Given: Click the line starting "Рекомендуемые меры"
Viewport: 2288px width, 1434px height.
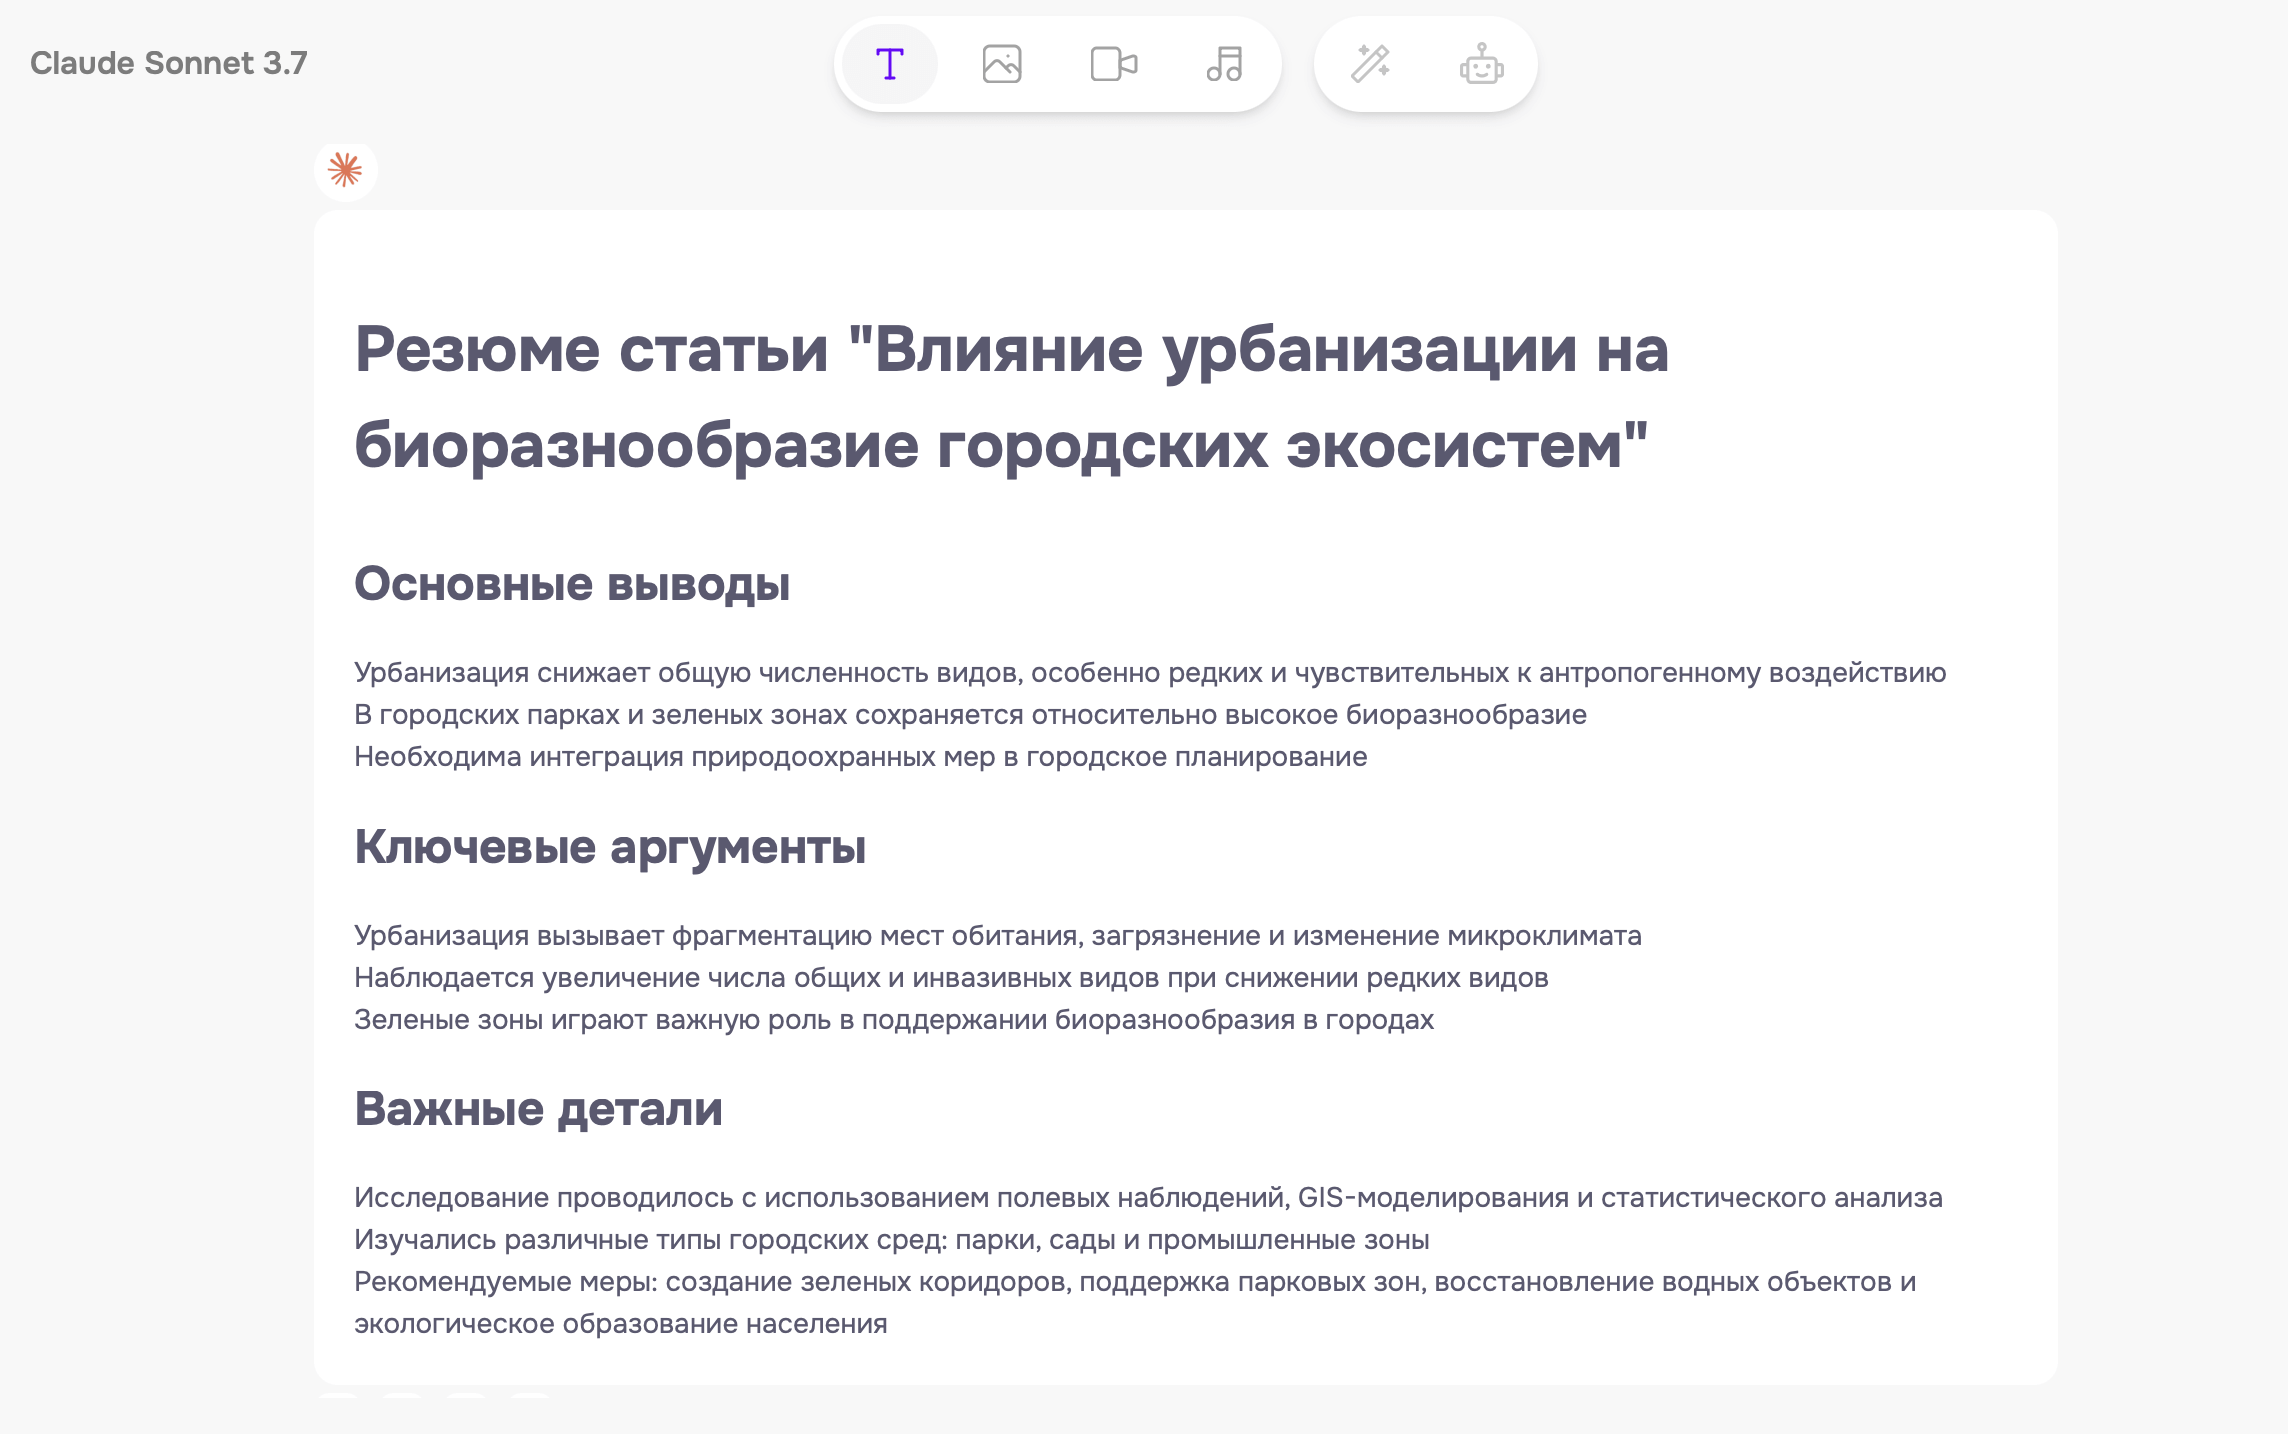Looking at the screenshot, I should [1134, 1282].
